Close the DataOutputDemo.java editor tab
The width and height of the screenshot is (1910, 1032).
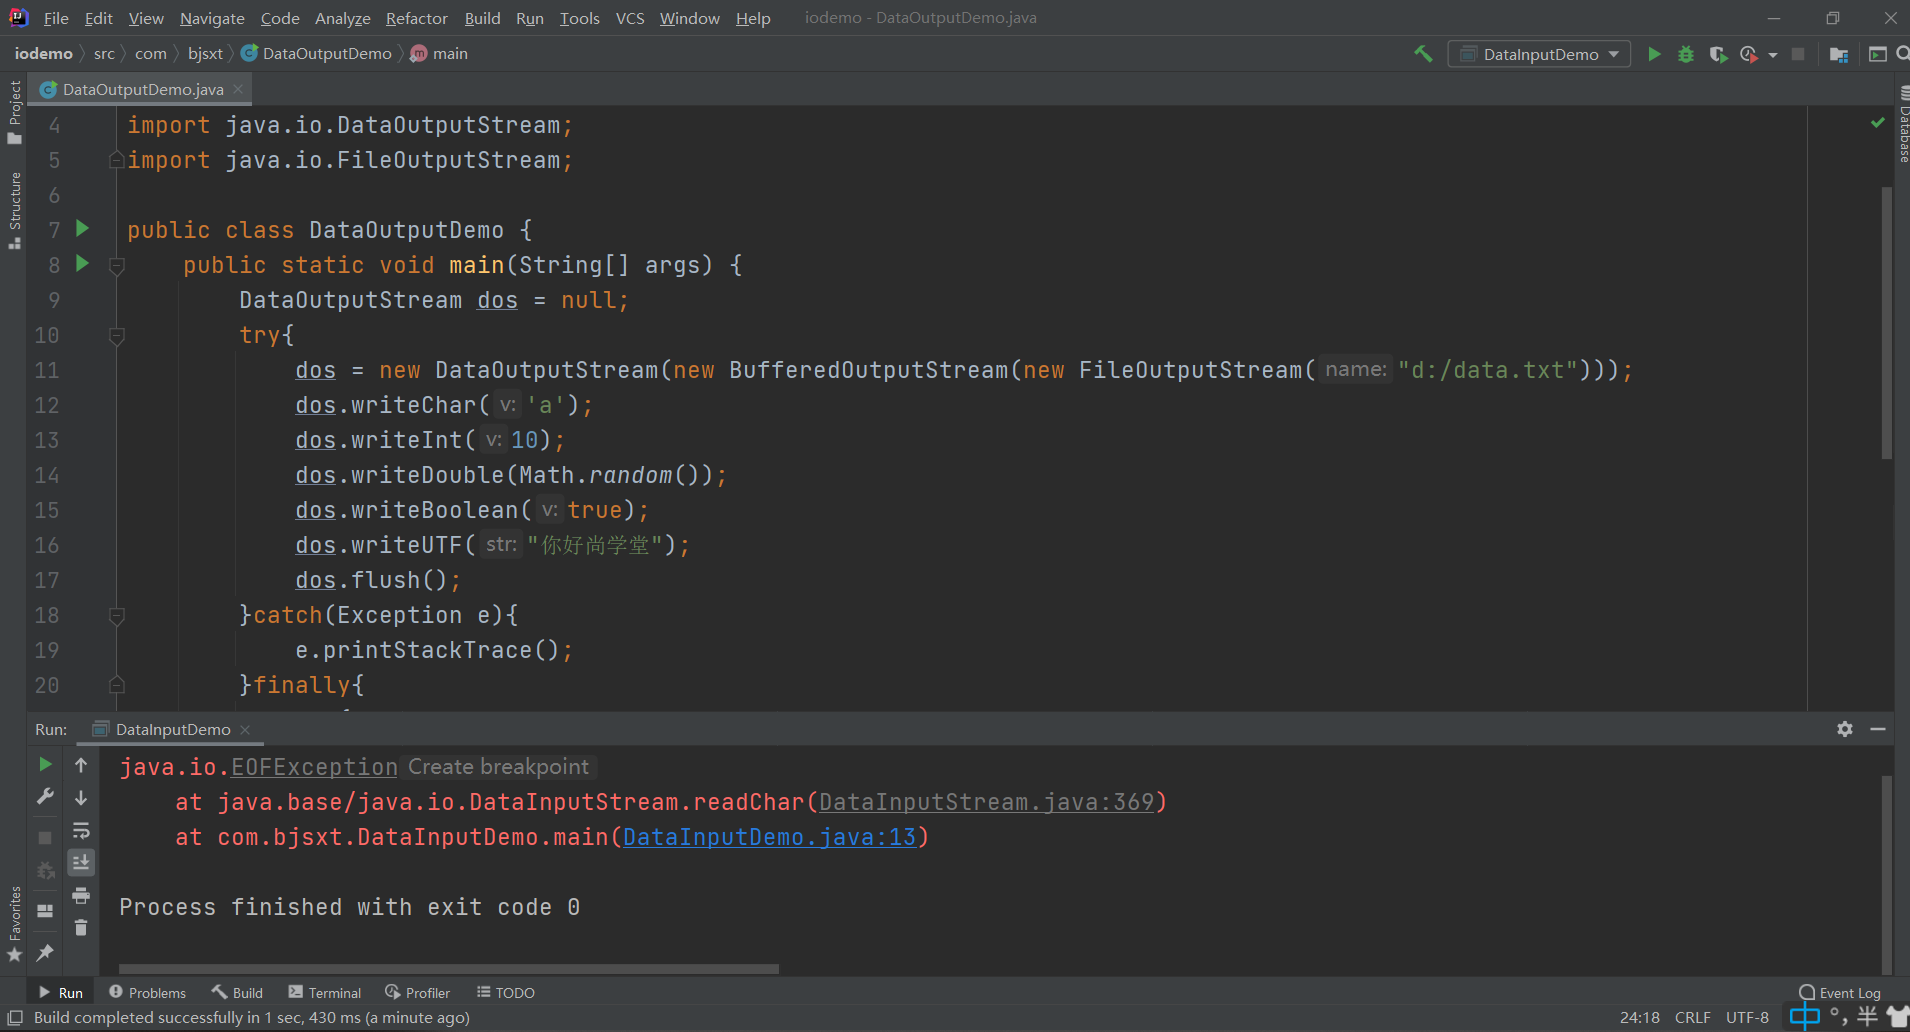(x=238, y=89)
